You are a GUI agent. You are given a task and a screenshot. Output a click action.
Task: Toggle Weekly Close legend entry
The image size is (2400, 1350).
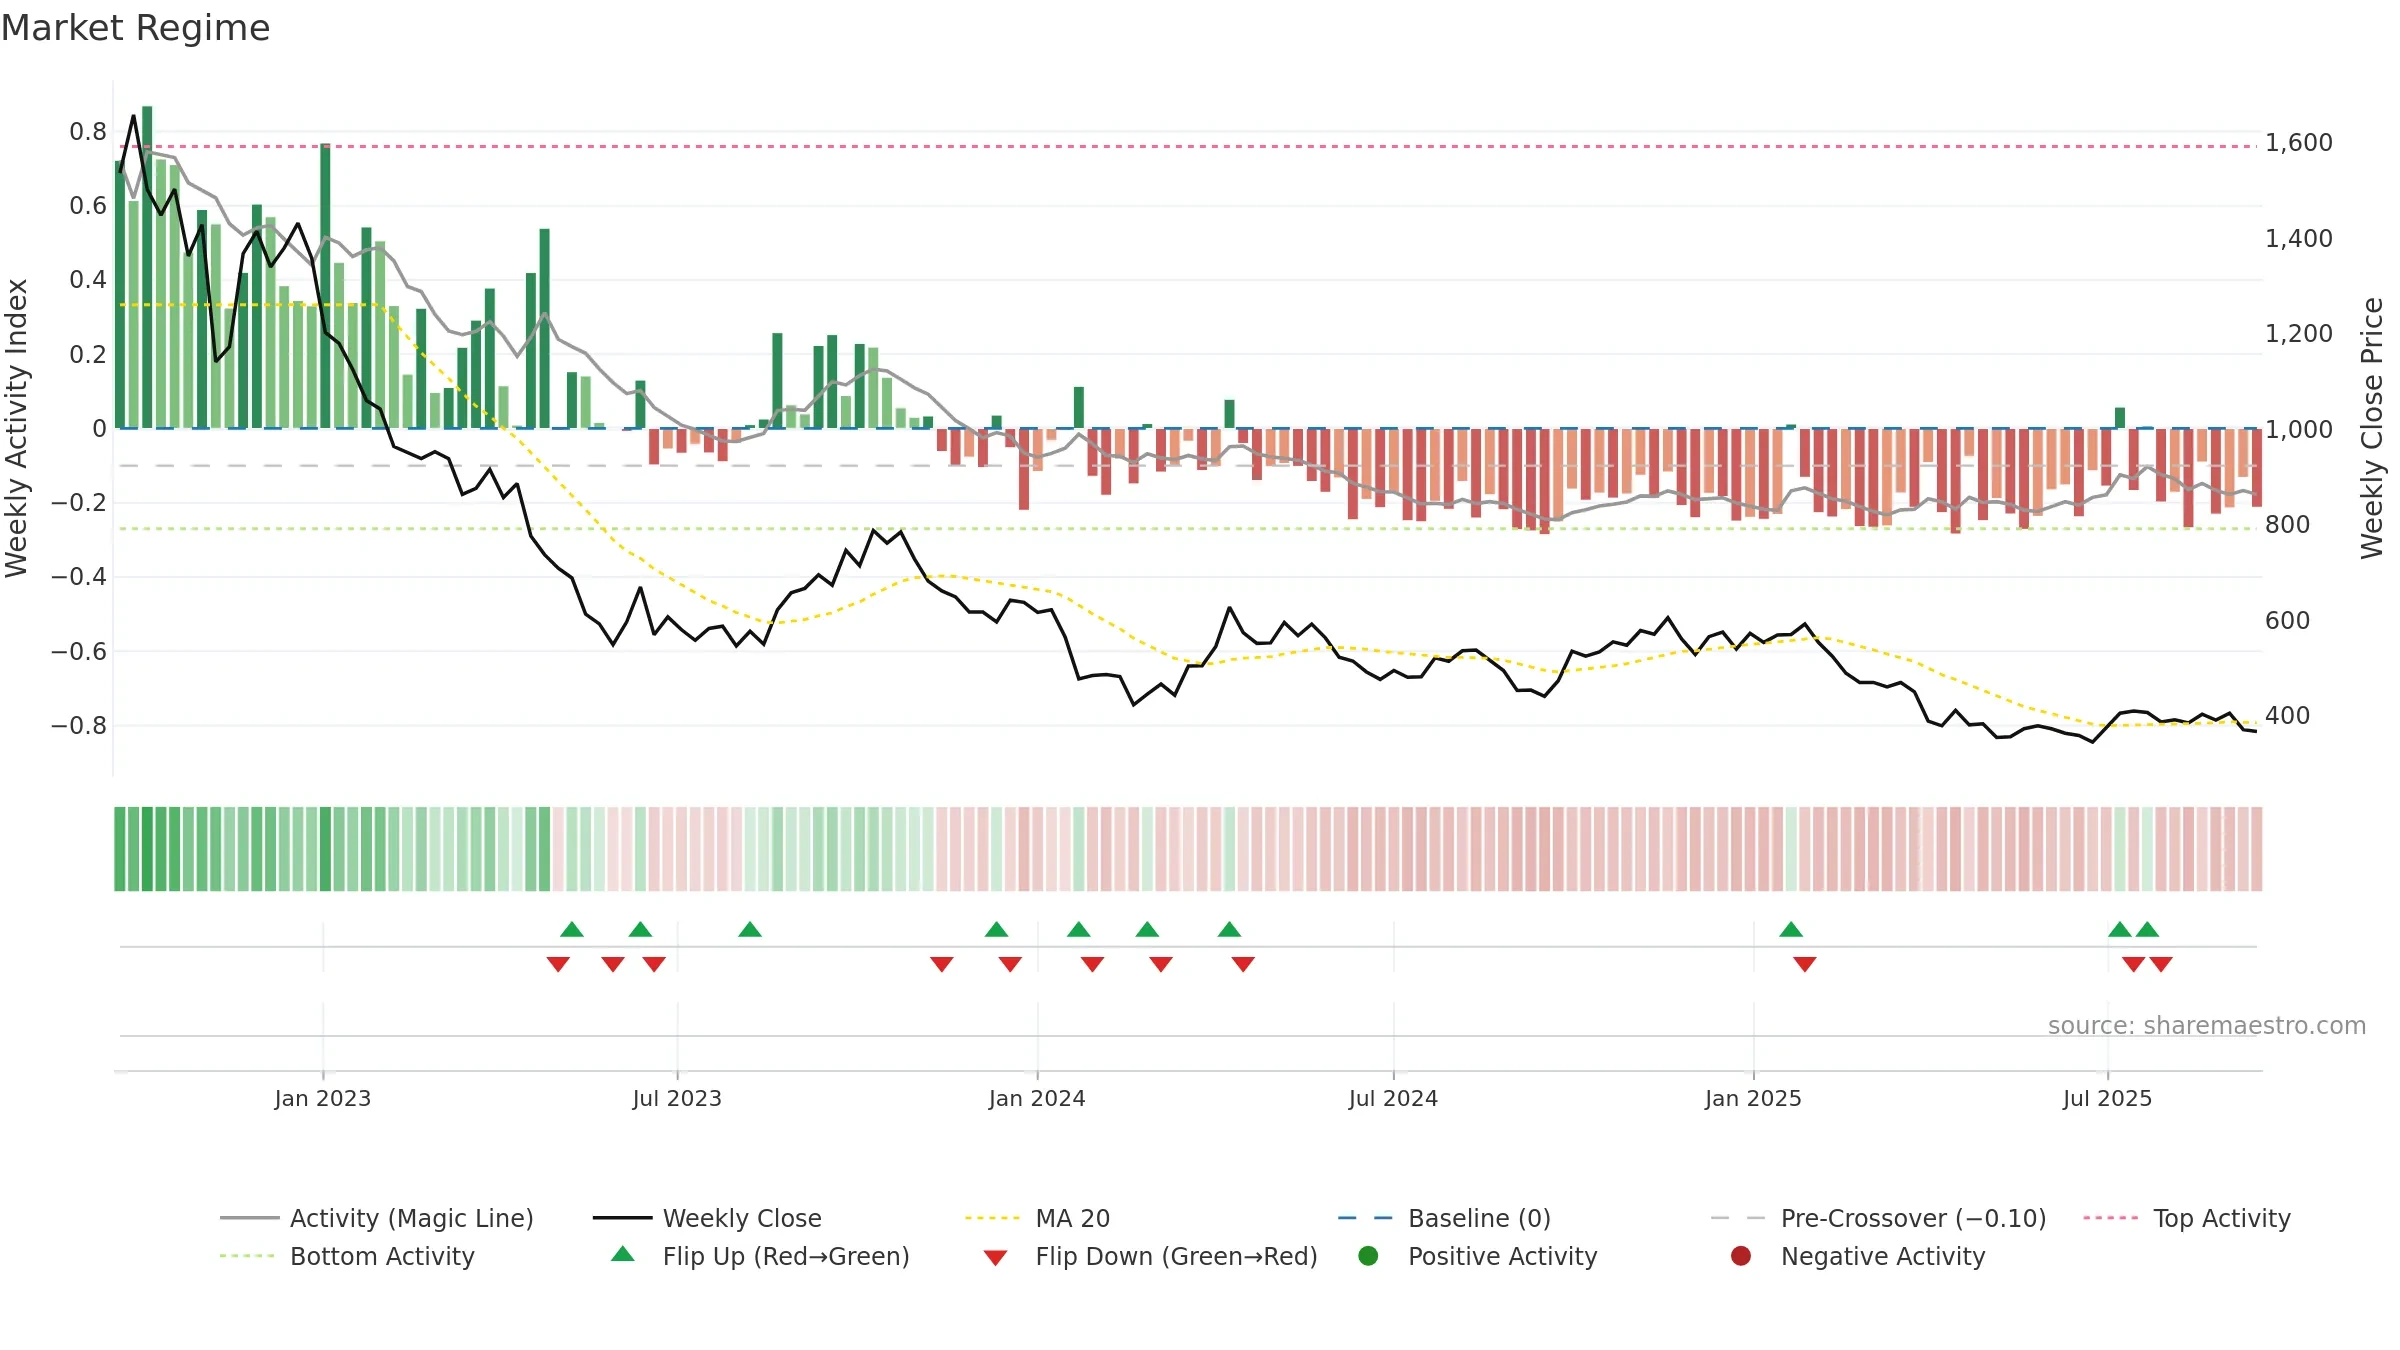coord(707,1218)
